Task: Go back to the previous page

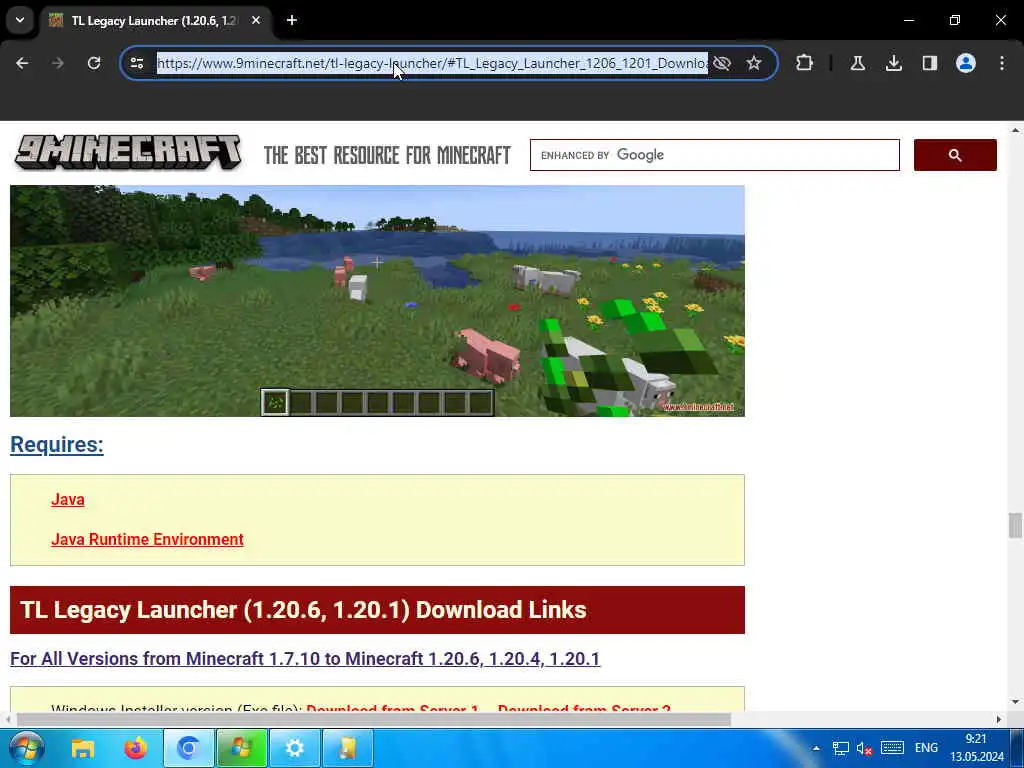Action: 22,63
